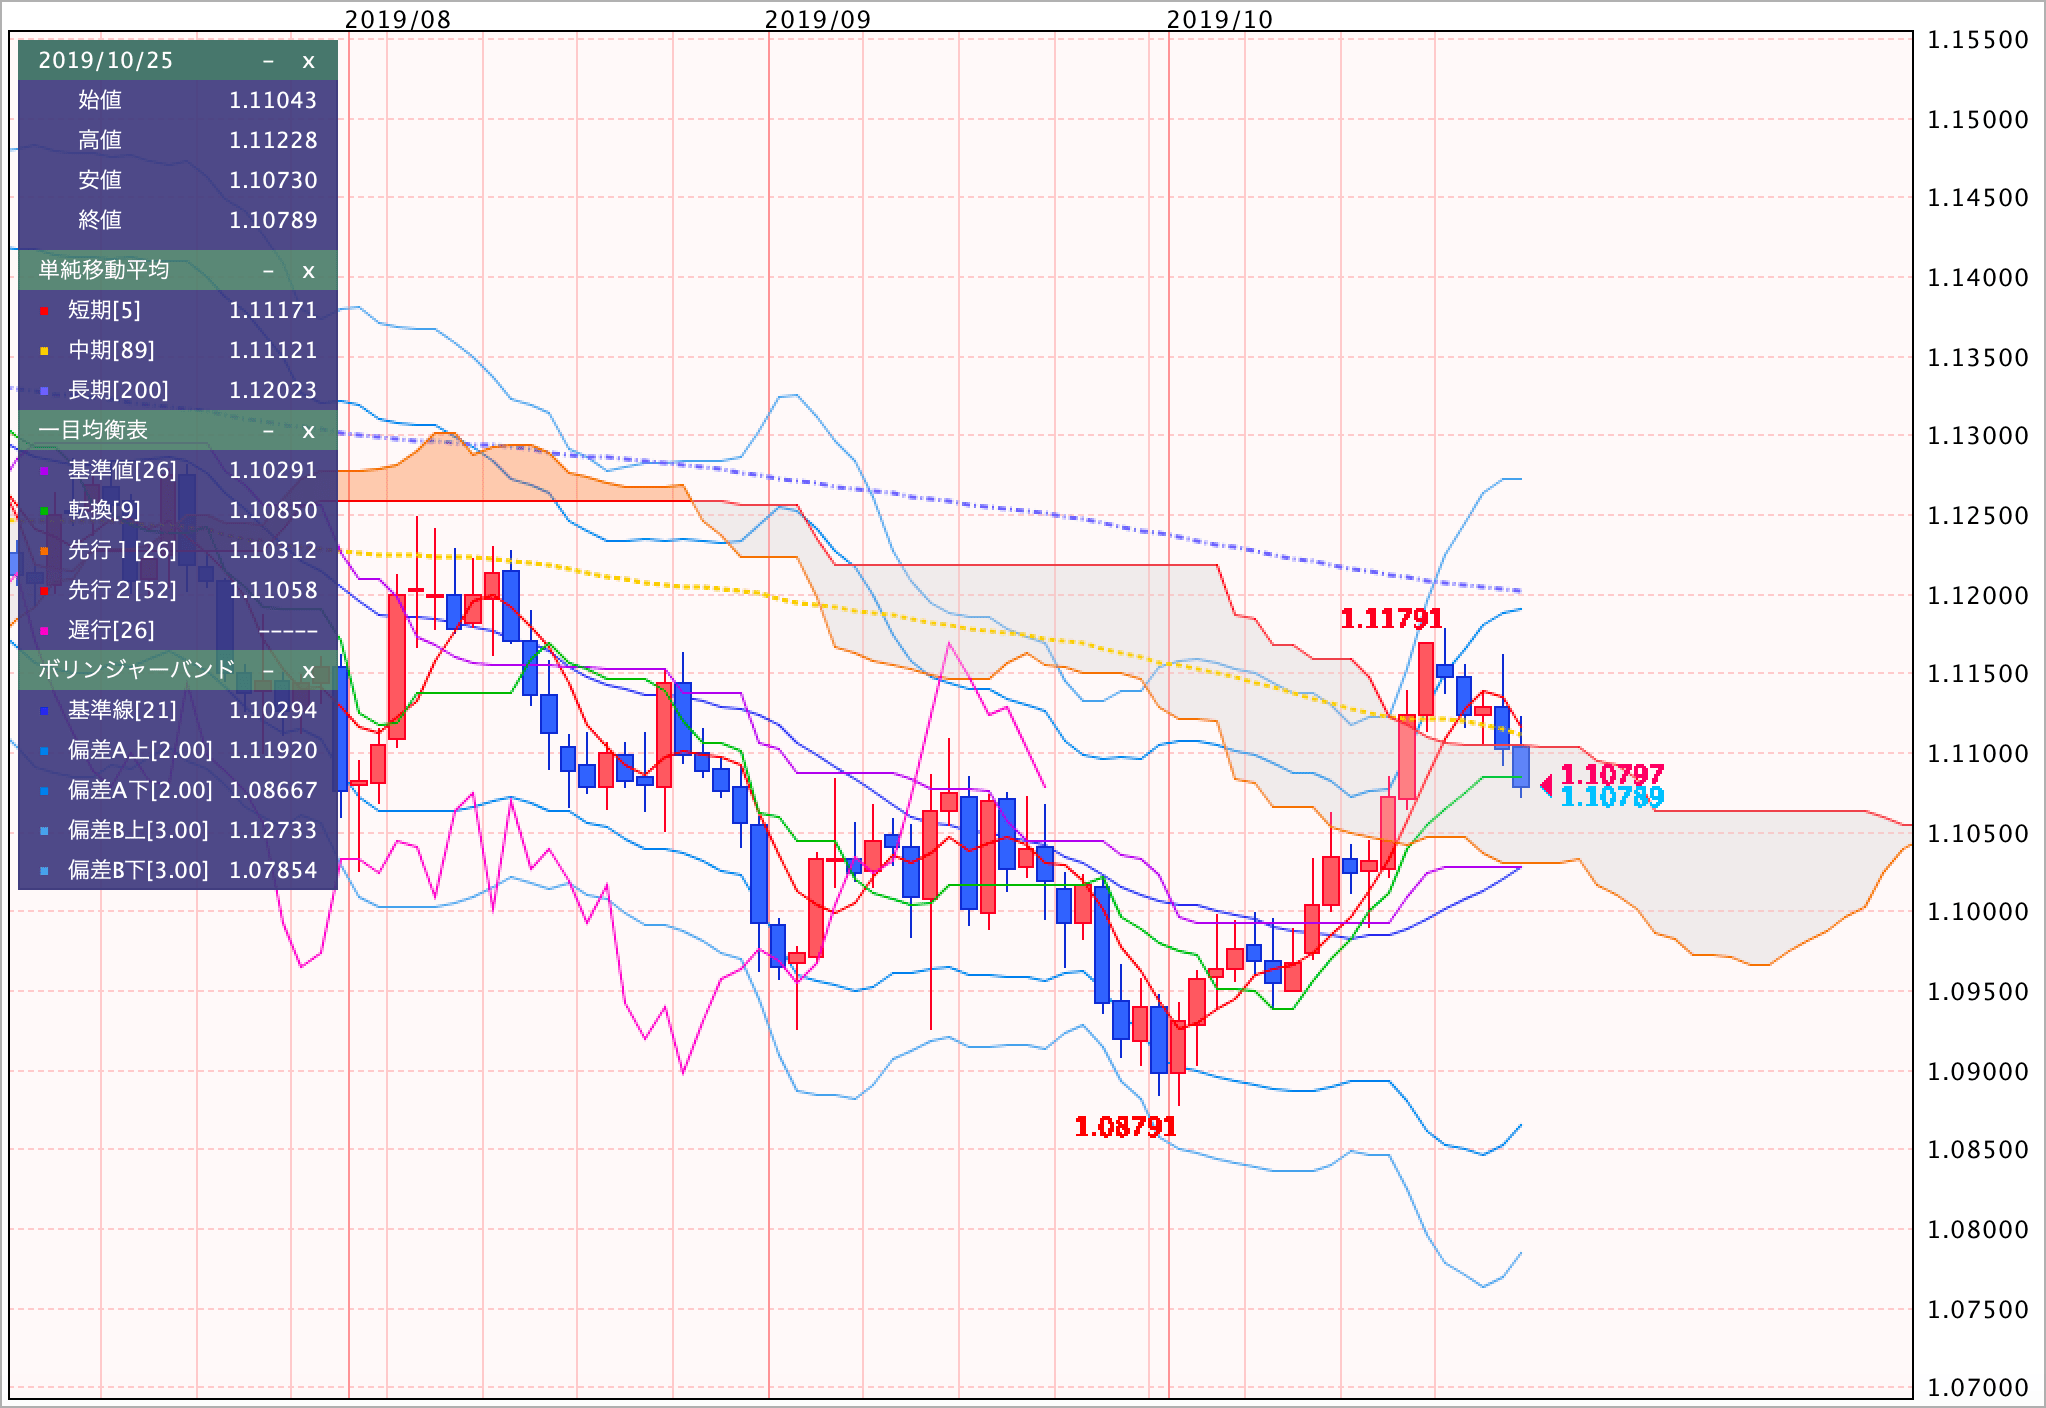Click the 偏差B下 value 1.07854

(273, 871)
